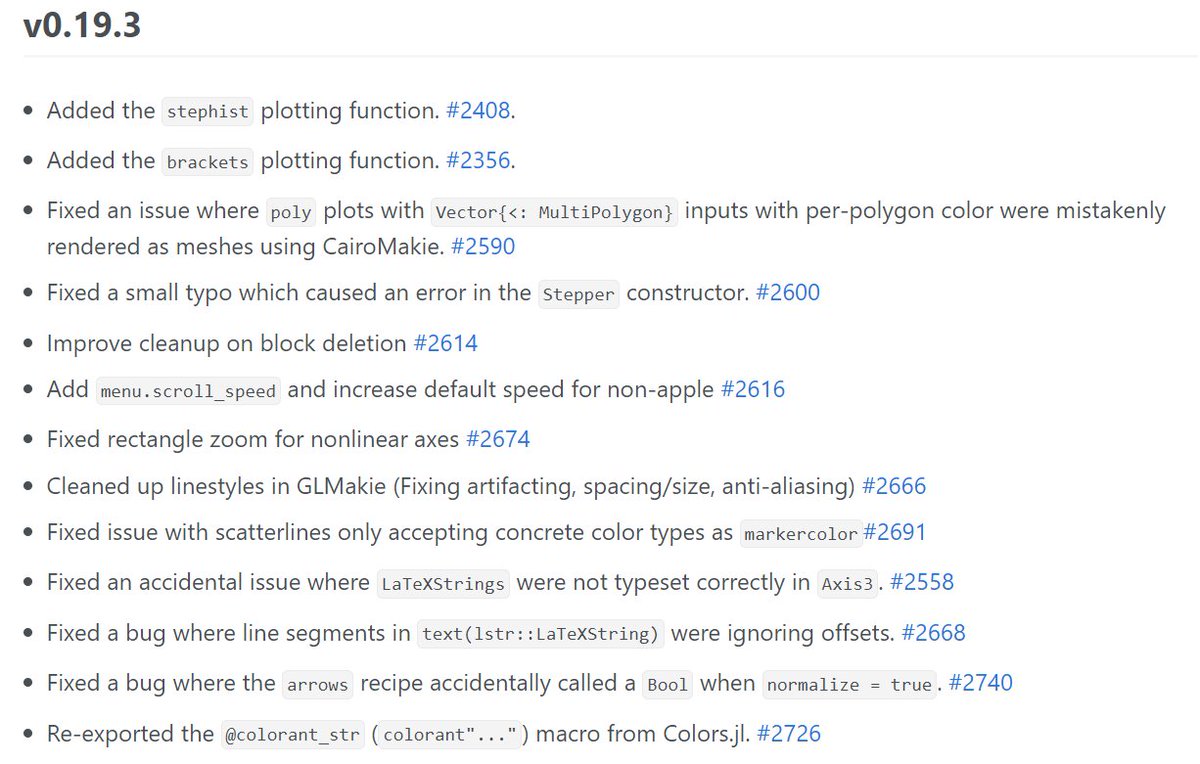Visit the GLMakie linestyles link #2666

coord(894,486)
